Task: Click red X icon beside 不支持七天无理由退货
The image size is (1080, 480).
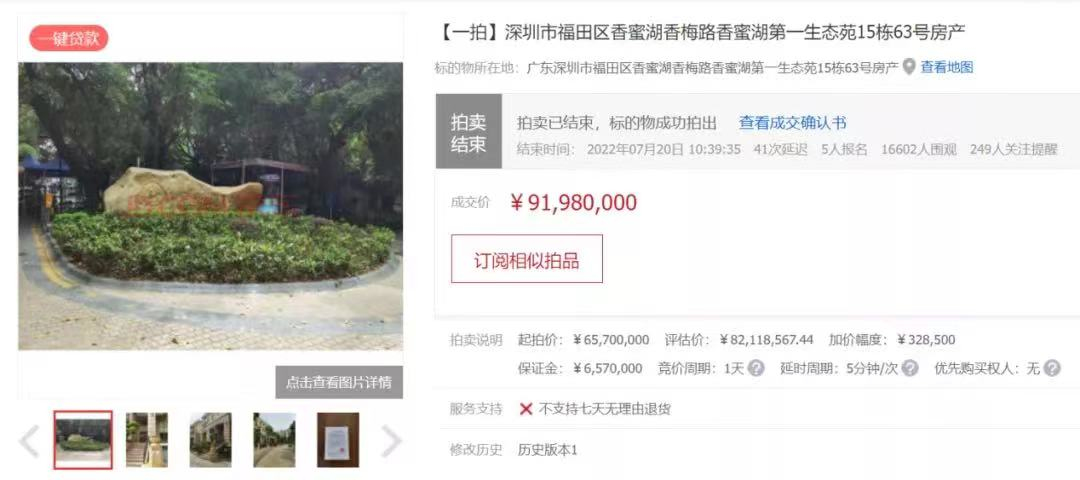Action: click(526, 409)
